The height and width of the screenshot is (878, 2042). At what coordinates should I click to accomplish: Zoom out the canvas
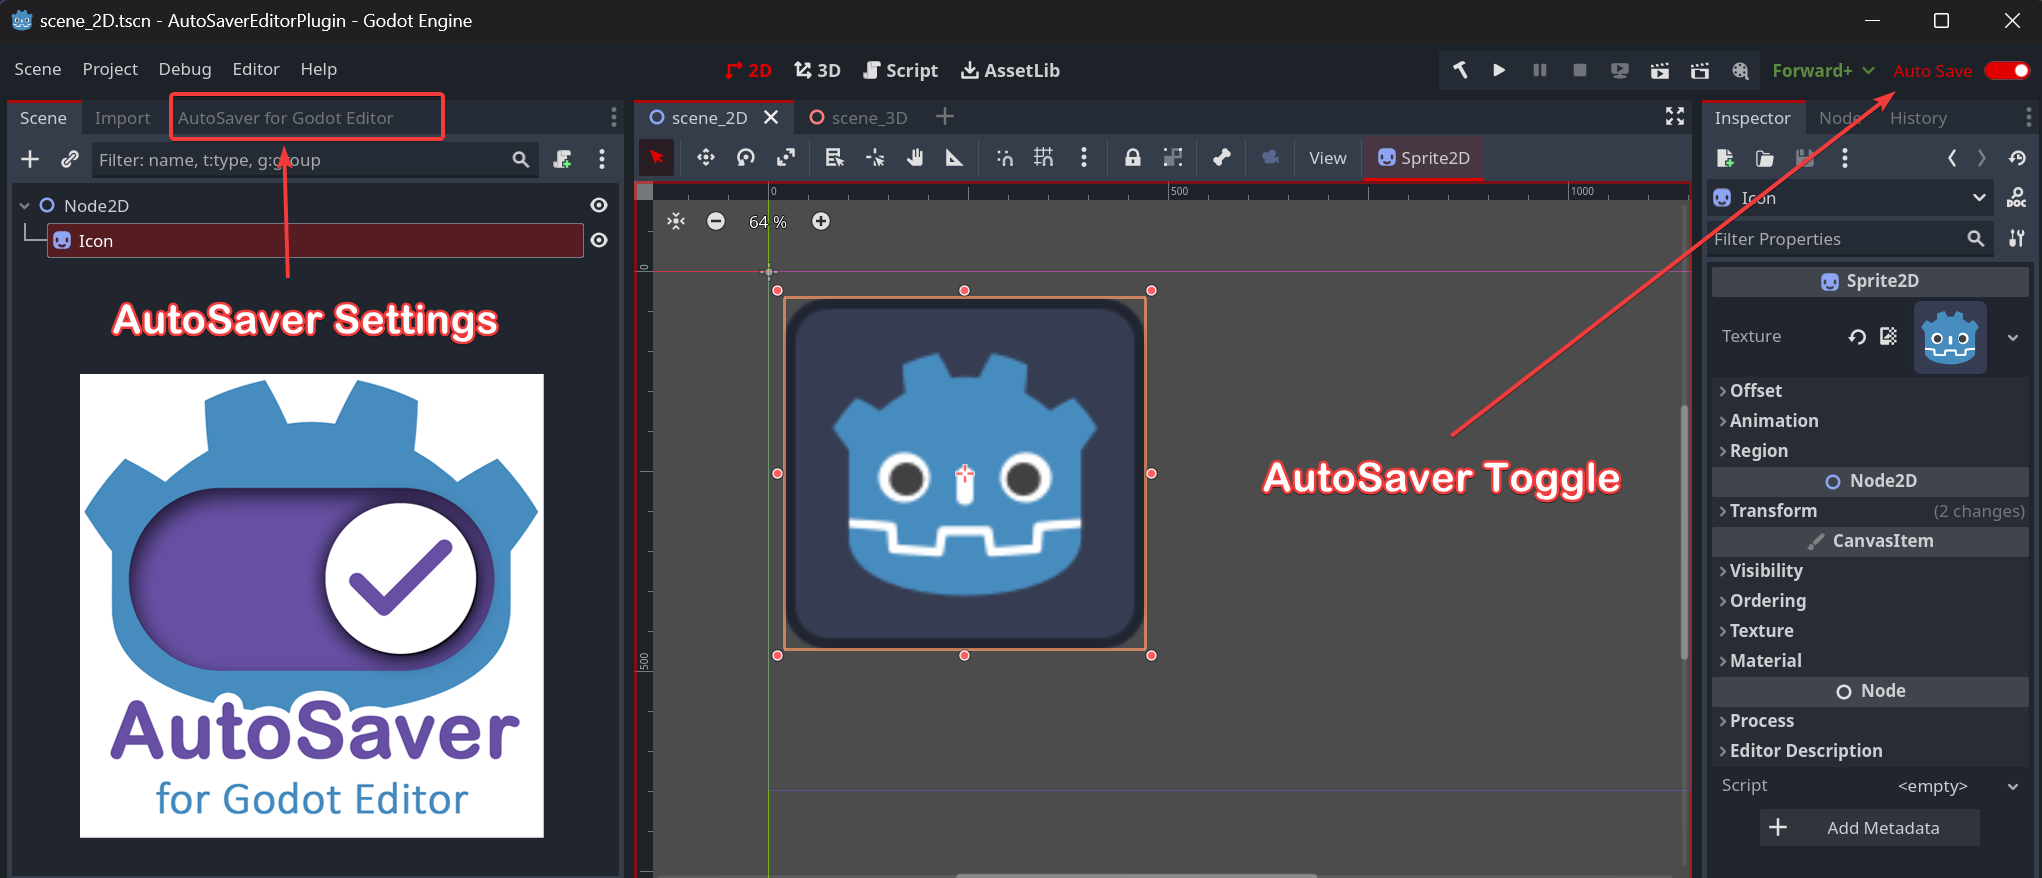(x=716, y=221)
